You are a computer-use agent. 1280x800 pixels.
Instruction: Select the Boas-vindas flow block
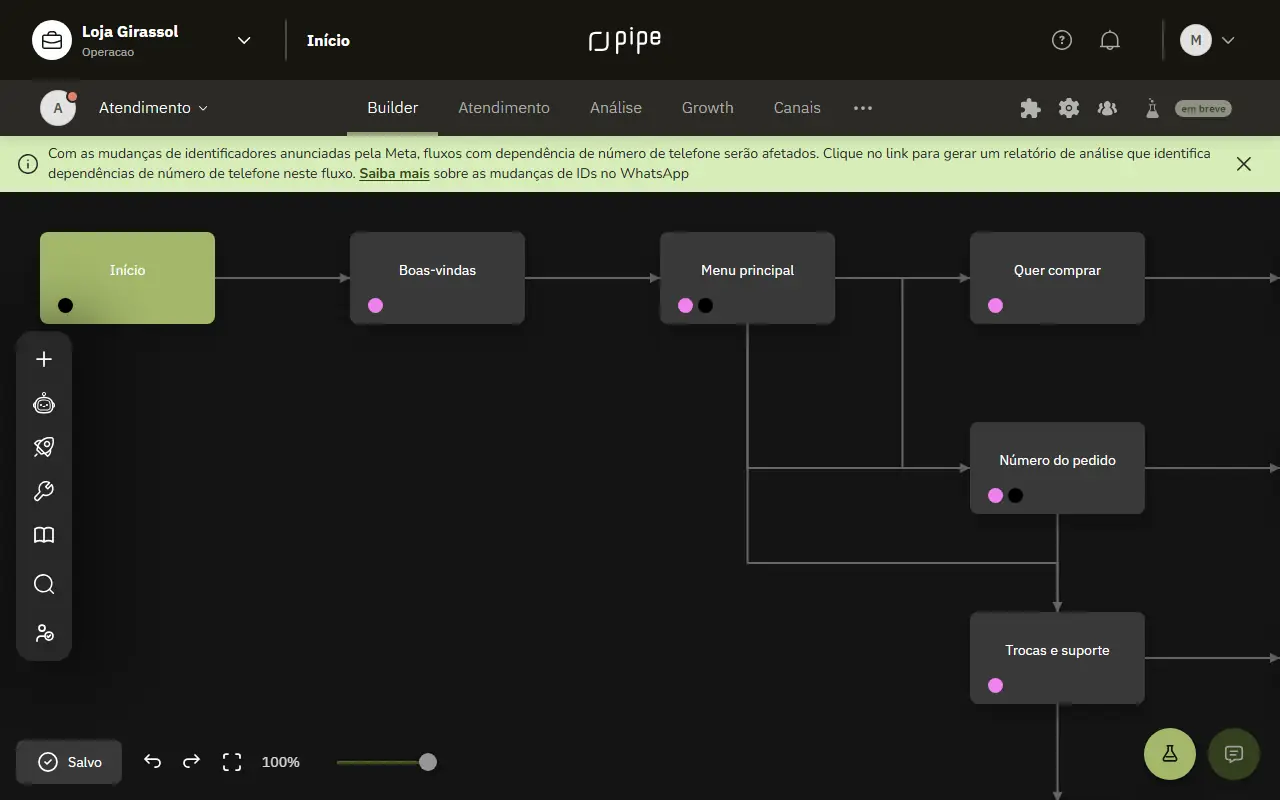point(437,278)
